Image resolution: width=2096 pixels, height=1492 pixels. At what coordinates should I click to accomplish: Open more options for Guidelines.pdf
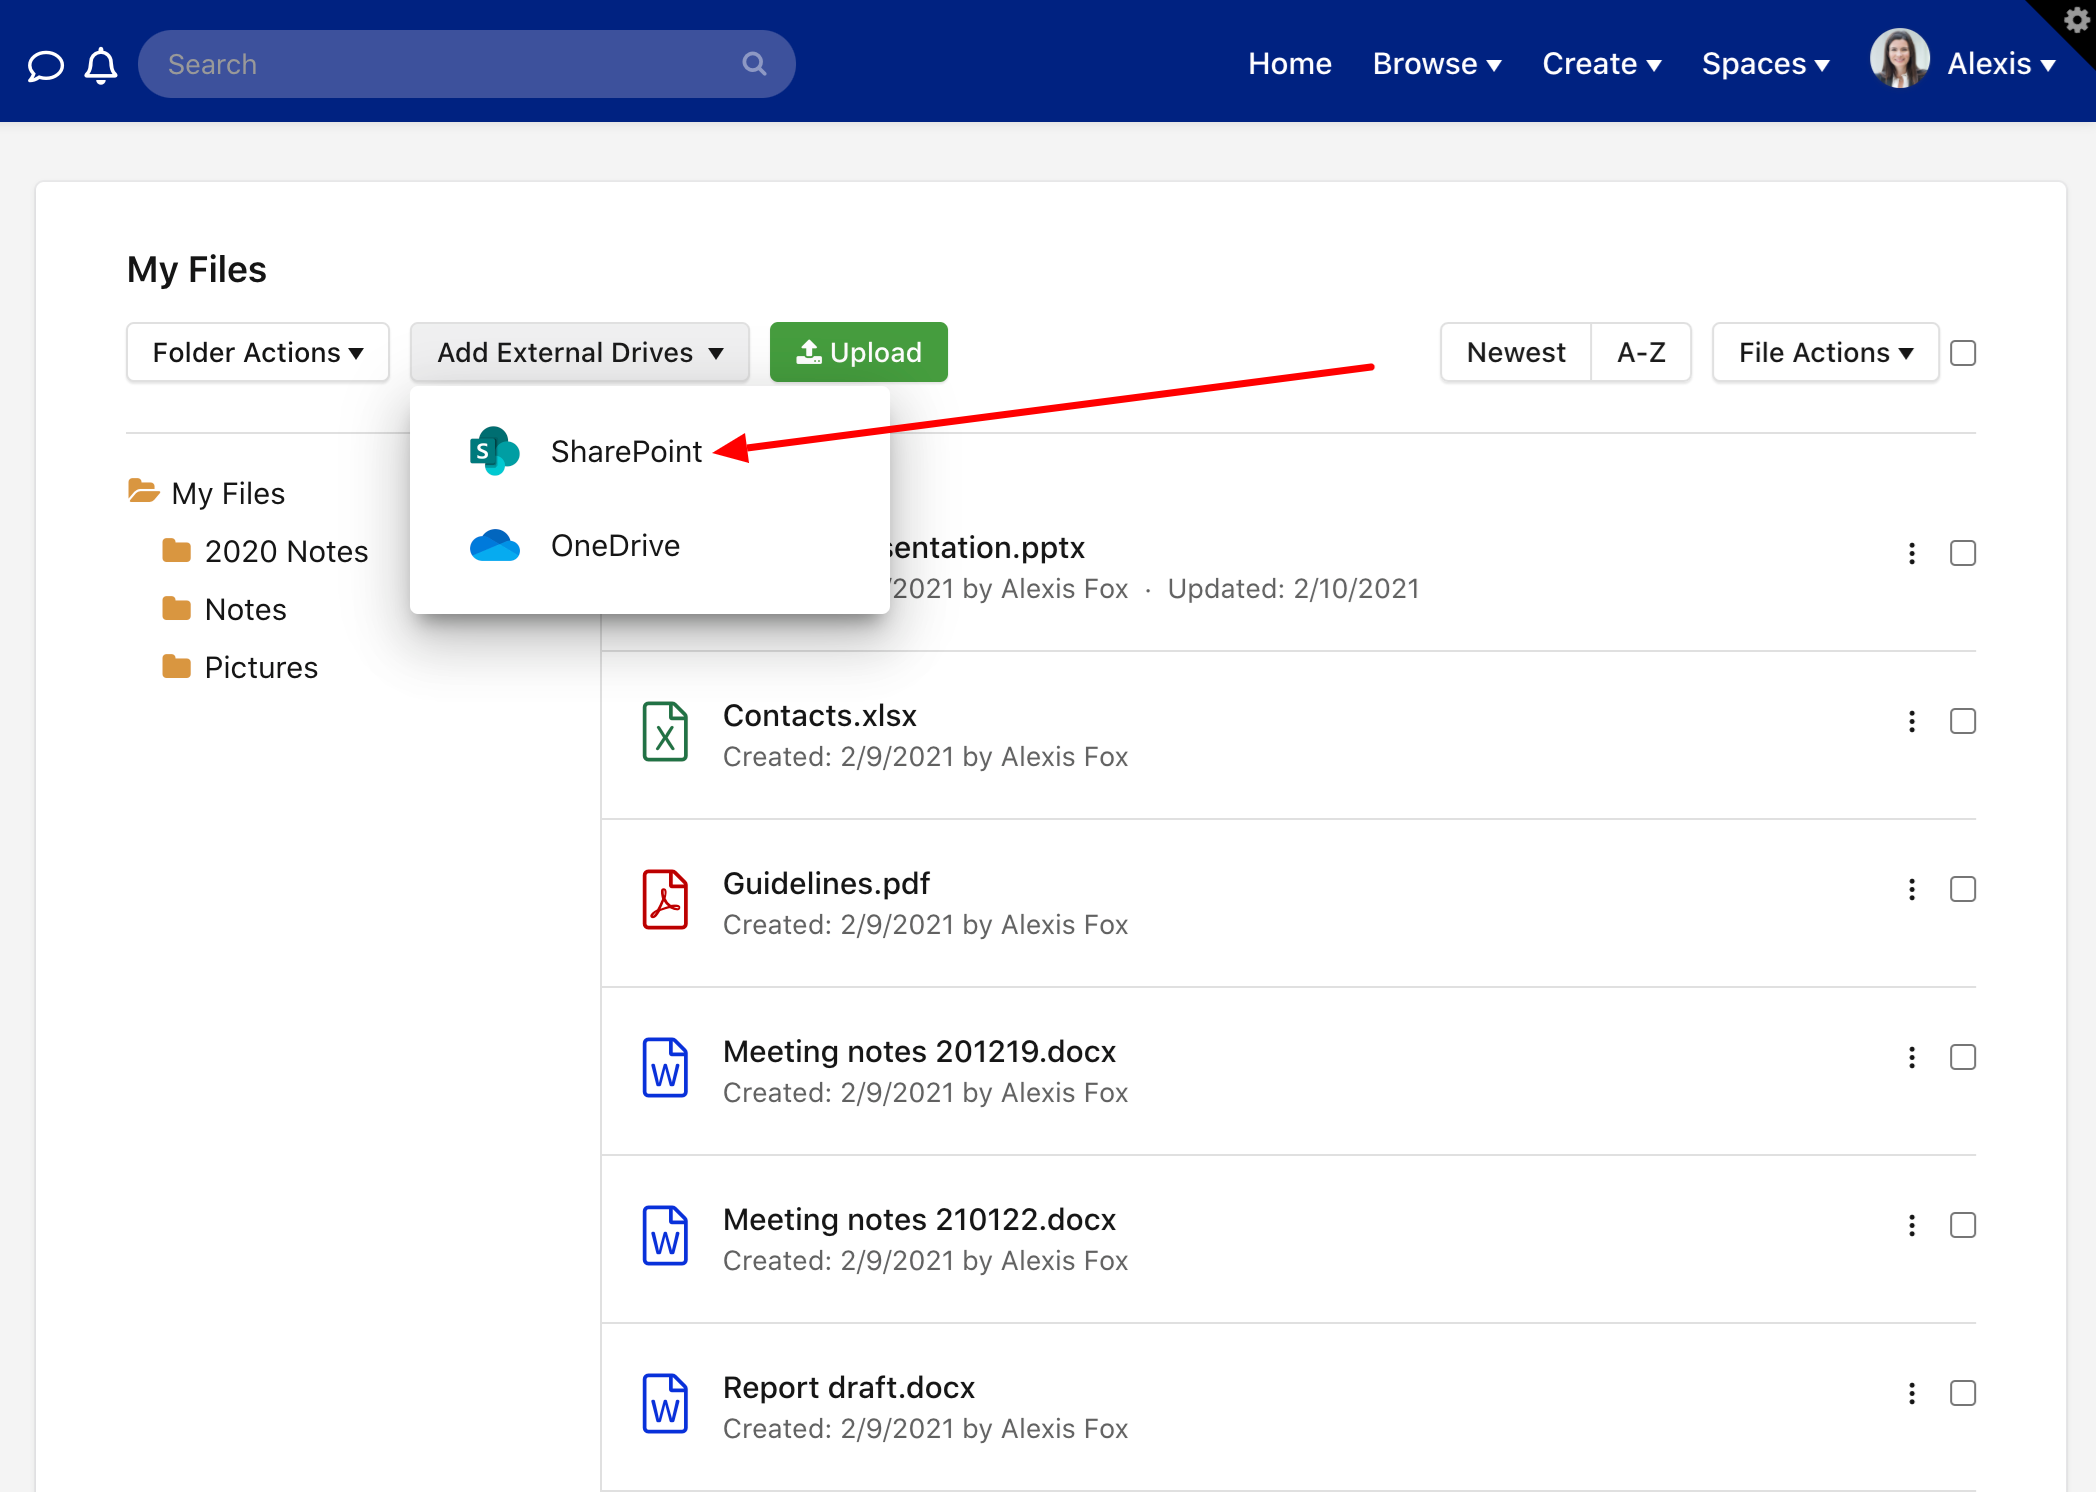[1912, 890]
